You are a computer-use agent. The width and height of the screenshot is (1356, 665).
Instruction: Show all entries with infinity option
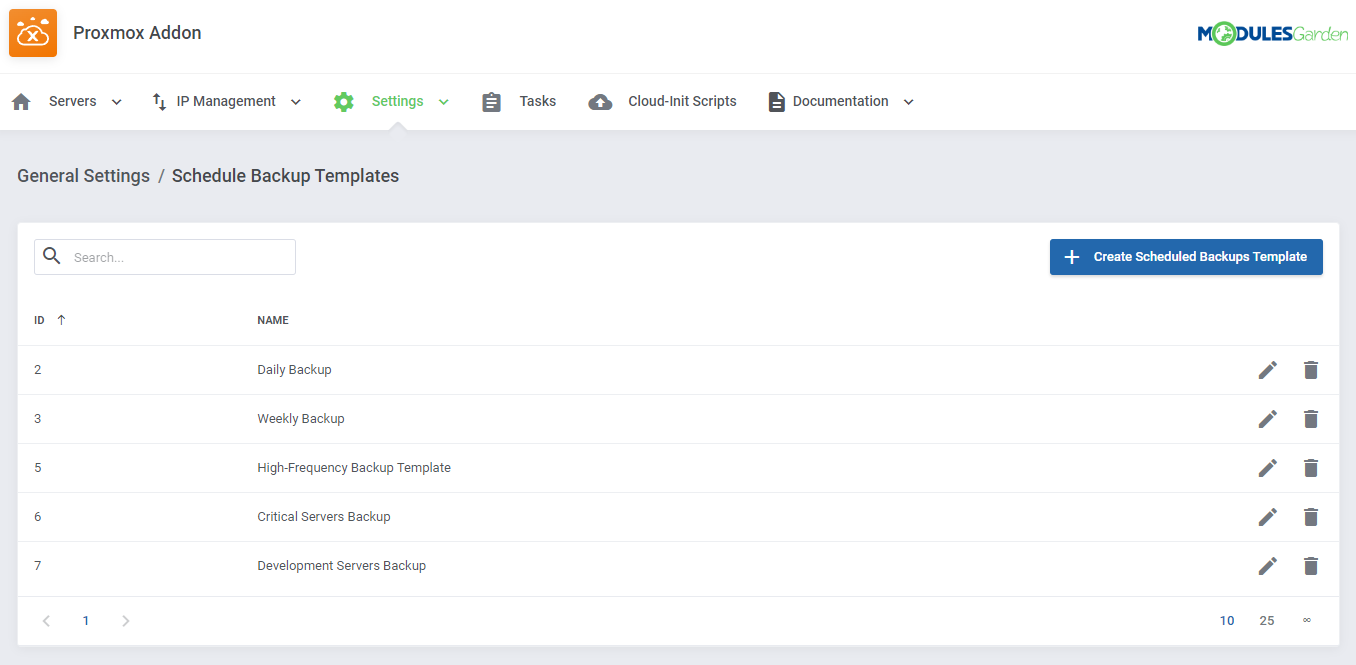1307,621
